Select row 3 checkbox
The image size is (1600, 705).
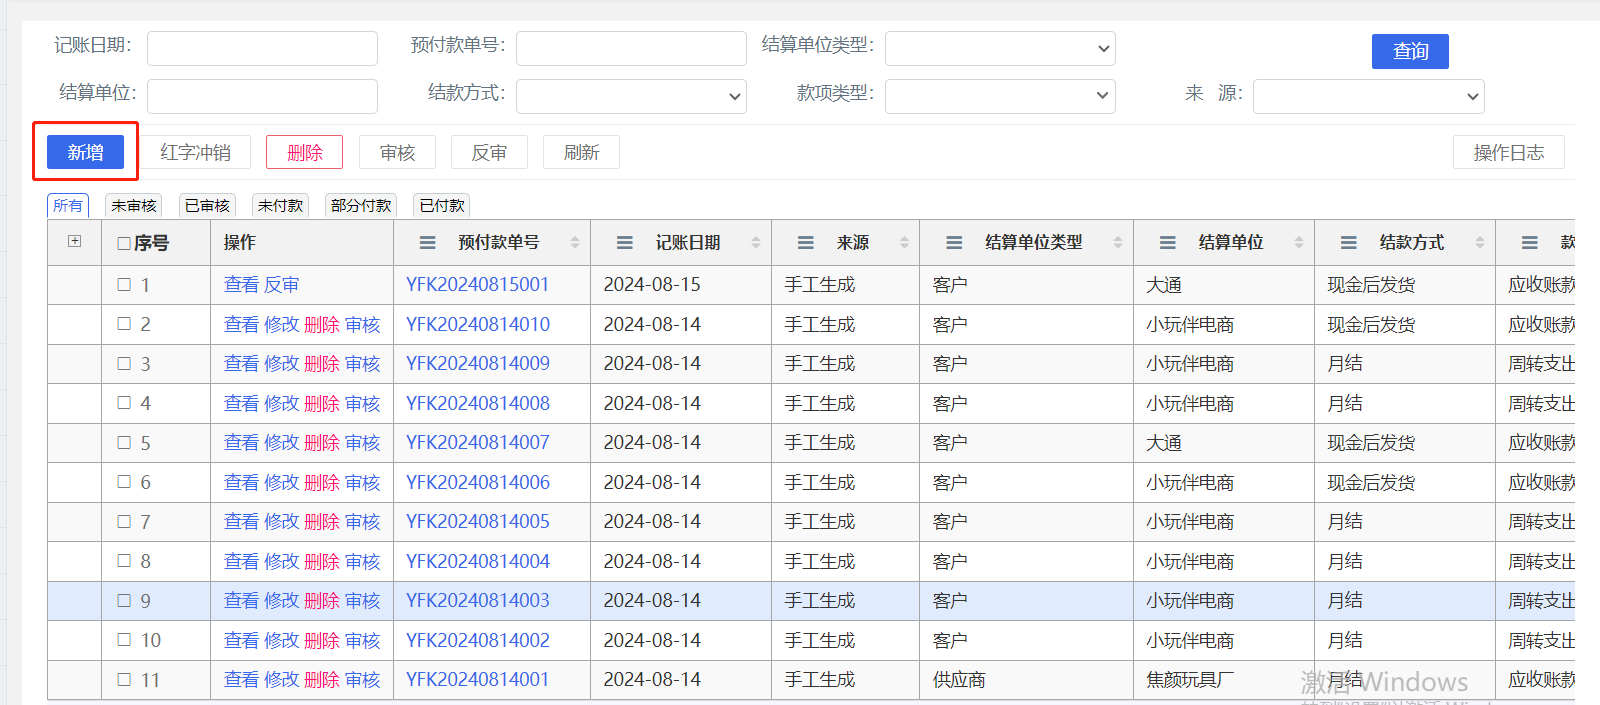[124, 363]
